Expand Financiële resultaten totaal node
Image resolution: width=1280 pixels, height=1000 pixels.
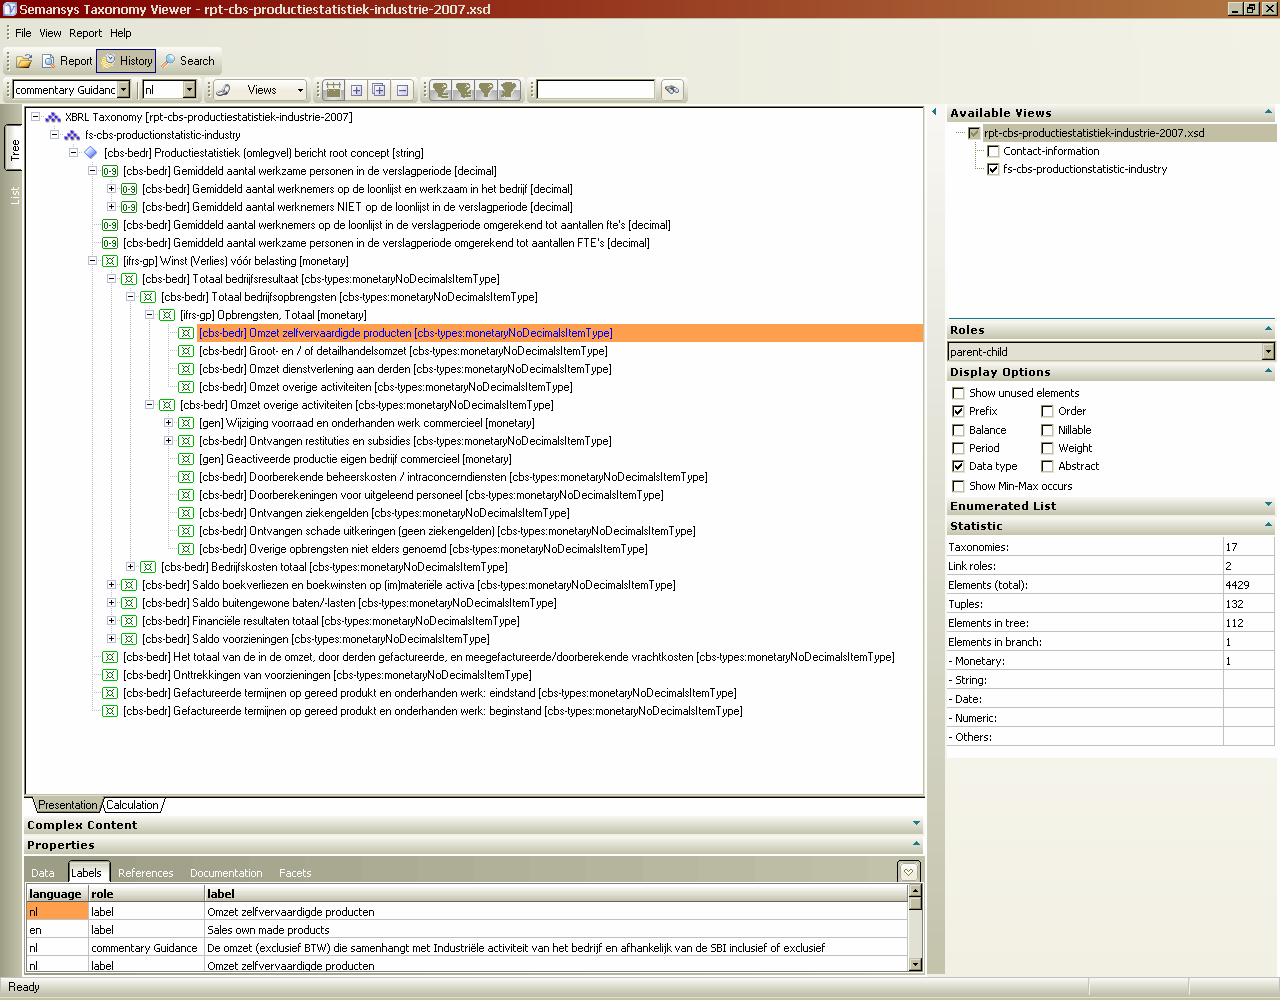(x=111, y=621)
